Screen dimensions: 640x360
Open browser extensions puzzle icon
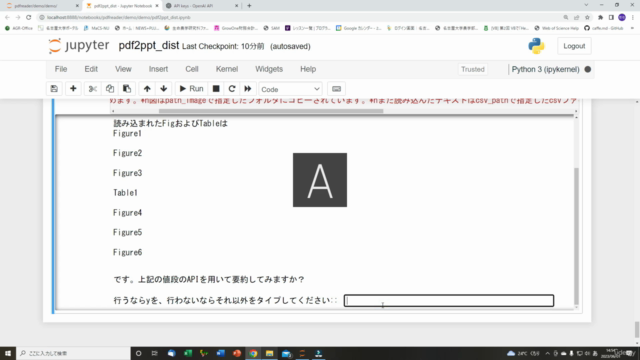600,18
